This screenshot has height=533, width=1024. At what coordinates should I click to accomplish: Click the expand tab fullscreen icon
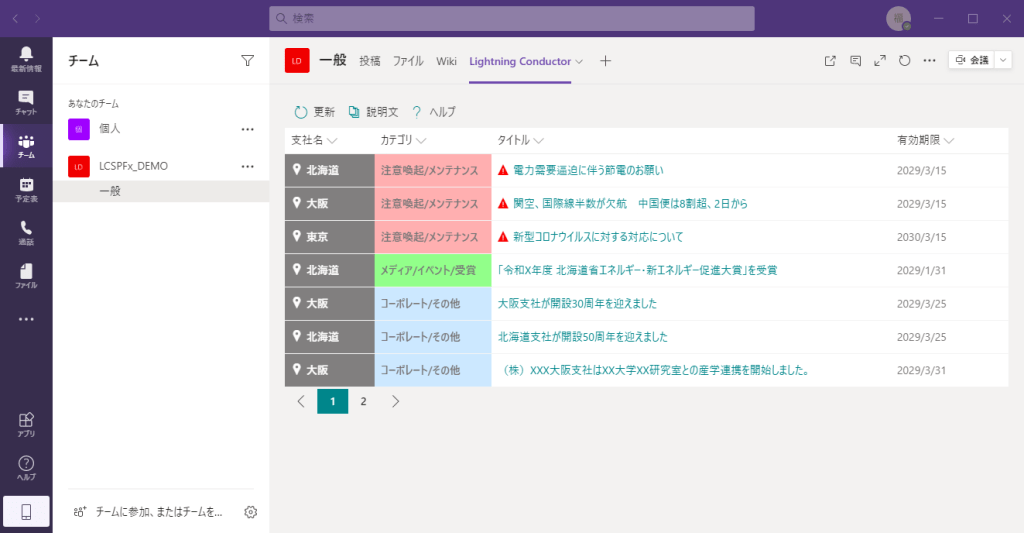tap(880, 61)
